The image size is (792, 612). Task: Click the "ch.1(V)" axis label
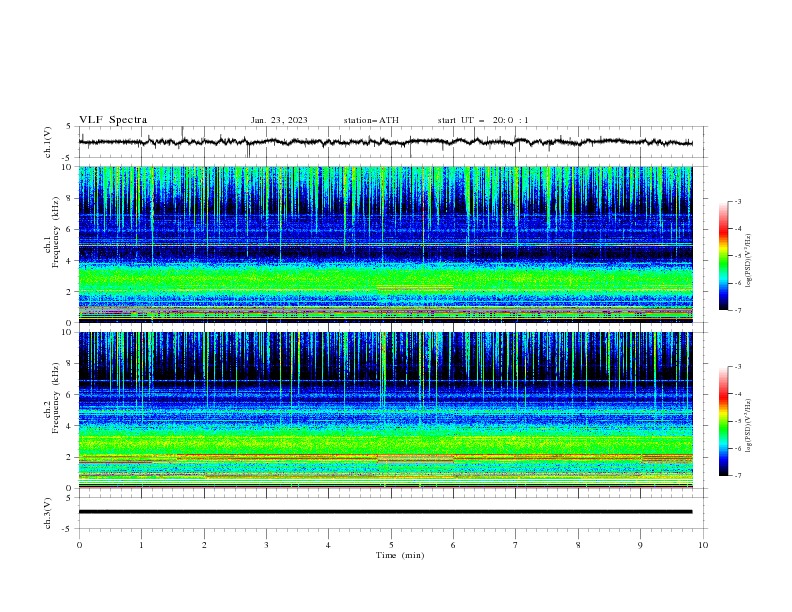click(48, 142)
